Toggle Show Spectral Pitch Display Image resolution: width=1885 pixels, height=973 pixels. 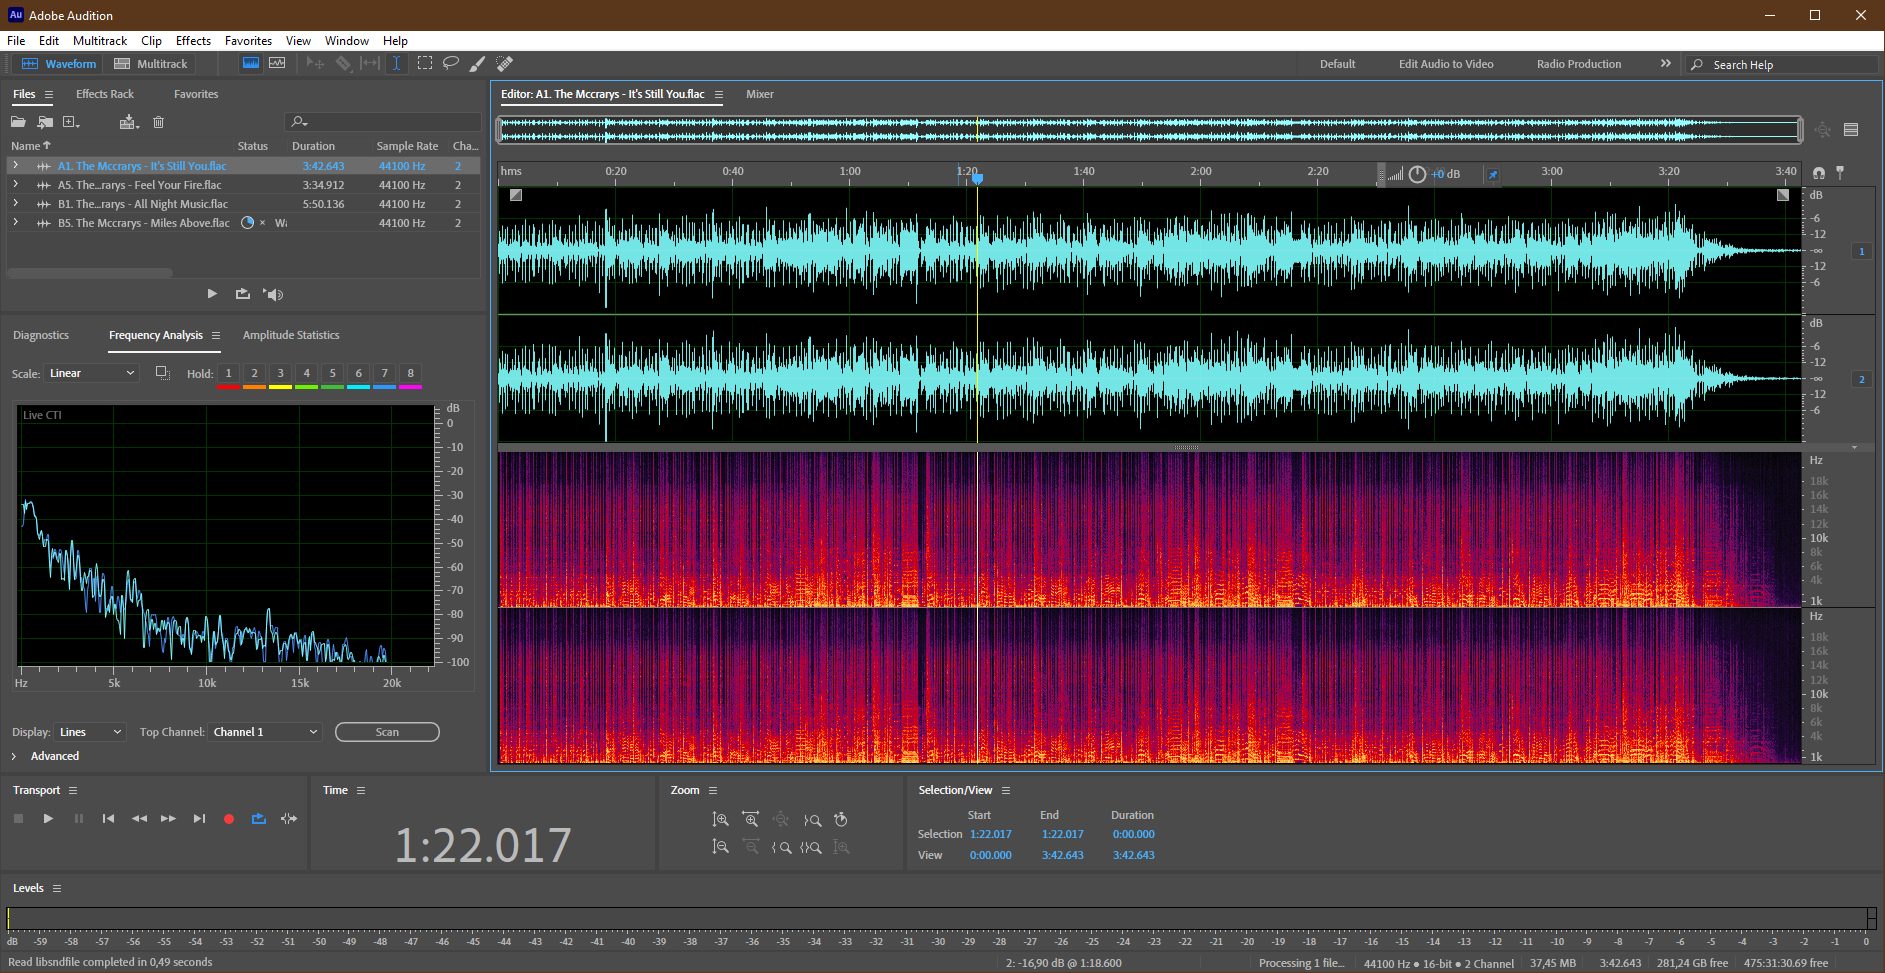(x=277, y=63)
